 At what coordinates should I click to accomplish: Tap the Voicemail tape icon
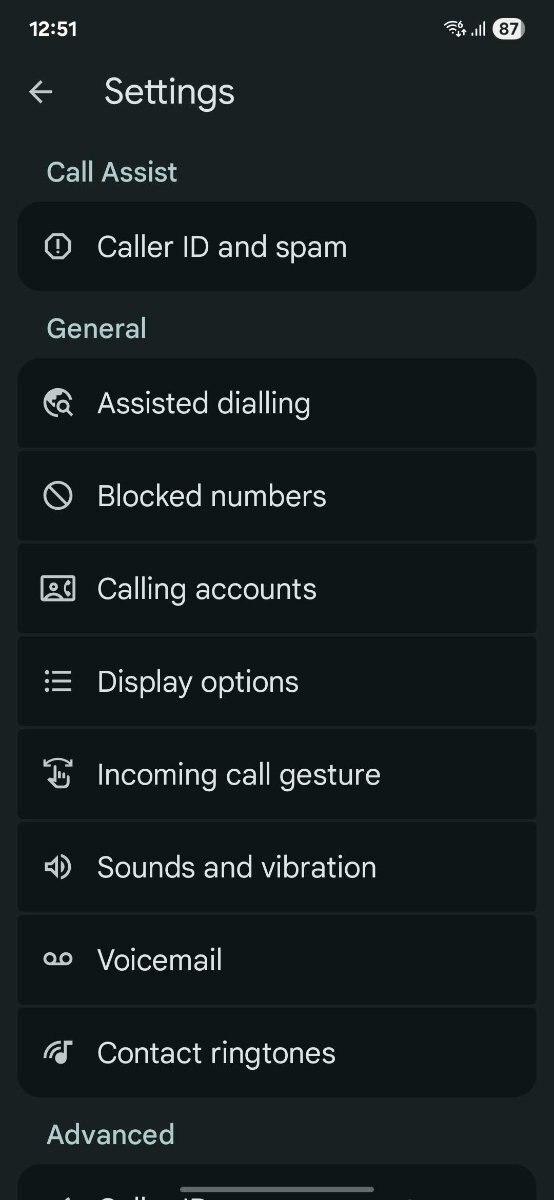(x=58, y=960)
